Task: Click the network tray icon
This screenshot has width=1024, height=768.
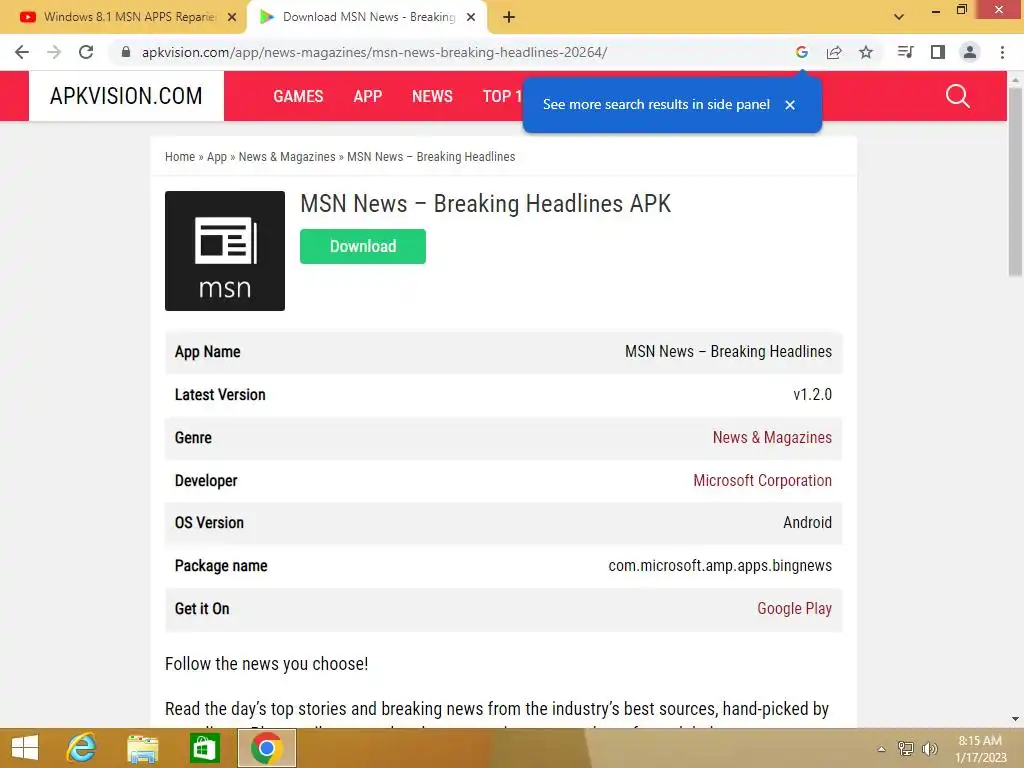Action: pyautogui.click(x=906, y=749)
